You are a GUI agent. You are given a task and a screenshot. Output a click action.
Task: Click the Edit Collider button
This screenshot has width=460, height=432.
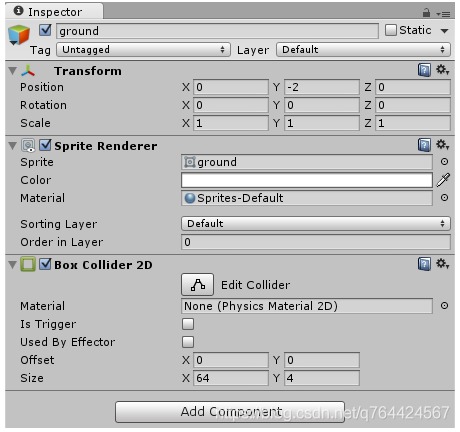(197, 285)
